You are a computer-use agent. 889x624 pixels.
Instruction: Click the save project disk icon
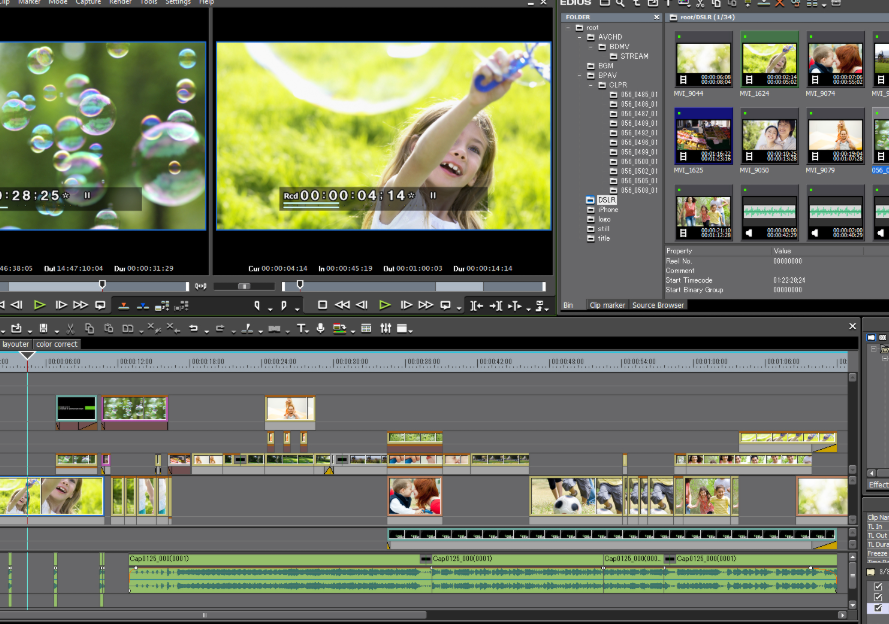tap(43, 328)
